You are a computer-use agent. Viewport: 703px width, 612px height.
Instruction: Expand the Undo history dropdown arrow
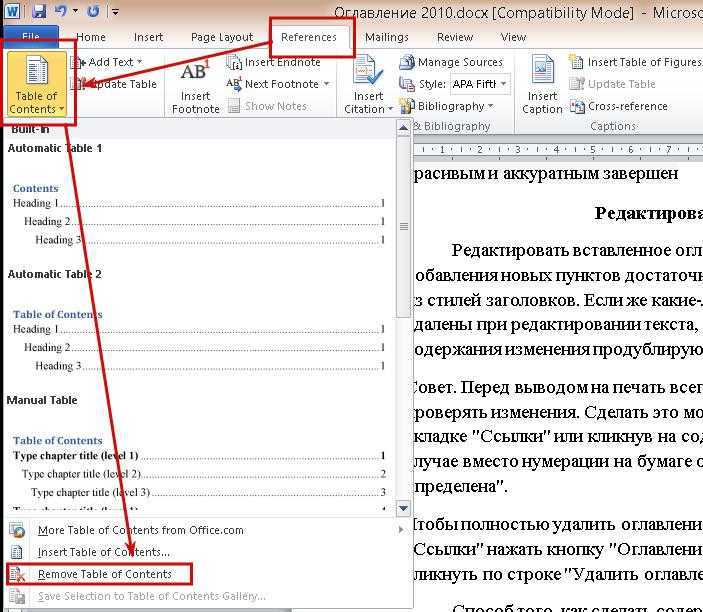(x=75, y=11)
